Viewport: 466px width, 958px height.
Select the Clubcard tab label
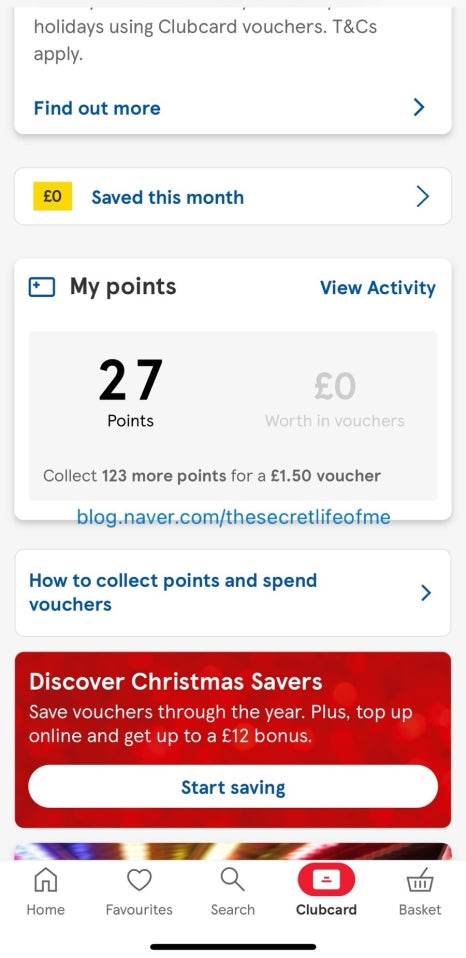(x=326, y=910)
